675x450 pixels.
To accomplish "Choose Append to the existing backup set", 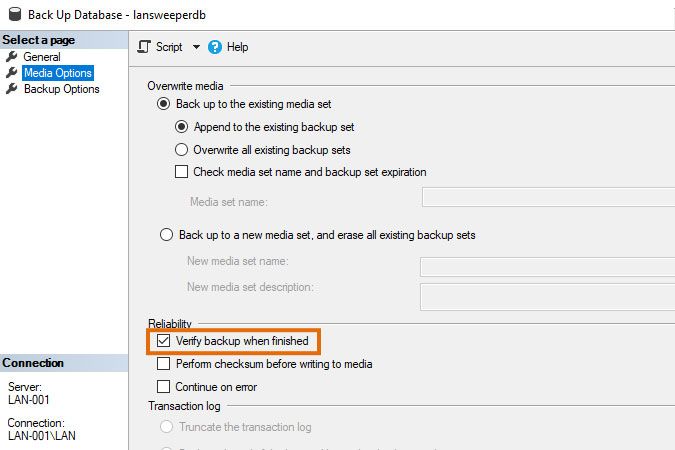I will 182,127.
